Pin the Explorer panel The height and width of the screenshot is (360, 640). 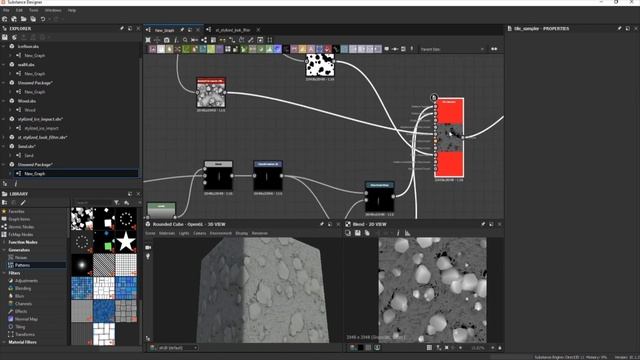point(122,29)
